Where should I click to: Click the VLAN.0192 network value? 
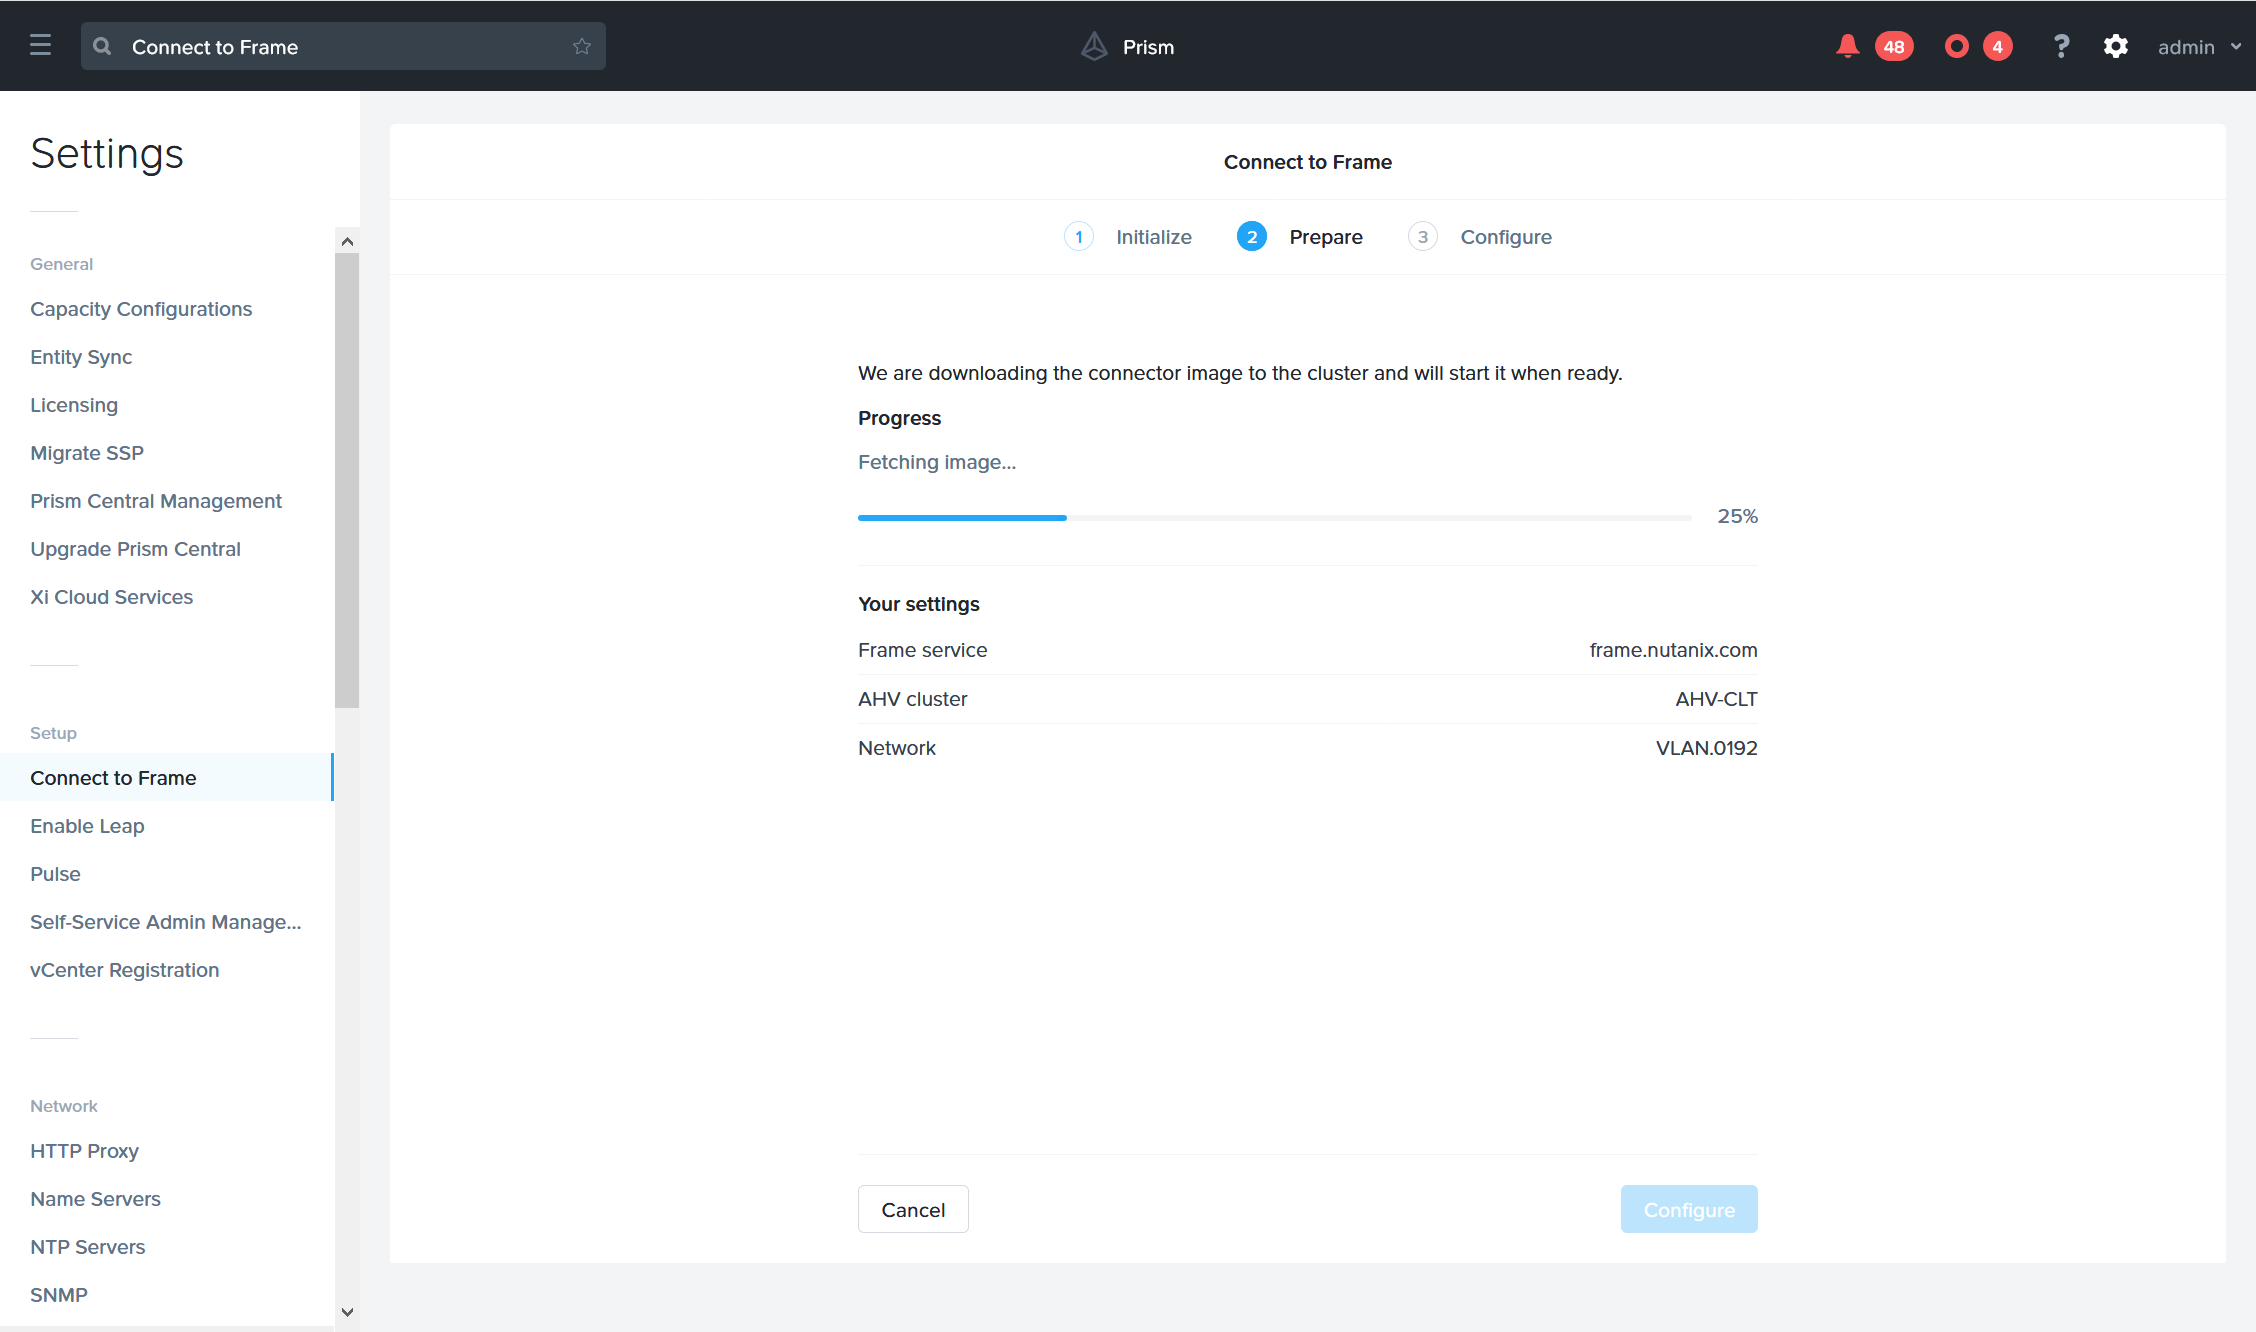1706,748
